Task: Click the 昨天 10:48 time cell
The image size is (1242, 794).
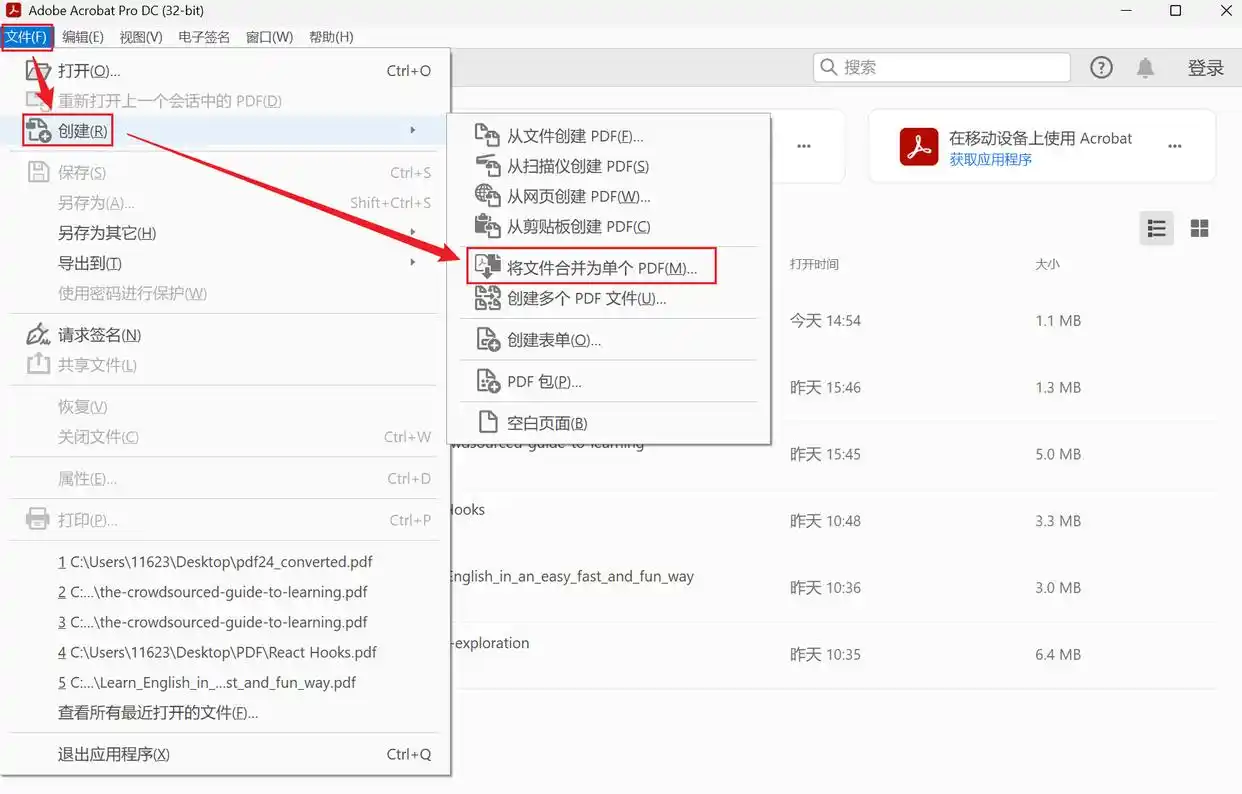Action: [825, 521]
